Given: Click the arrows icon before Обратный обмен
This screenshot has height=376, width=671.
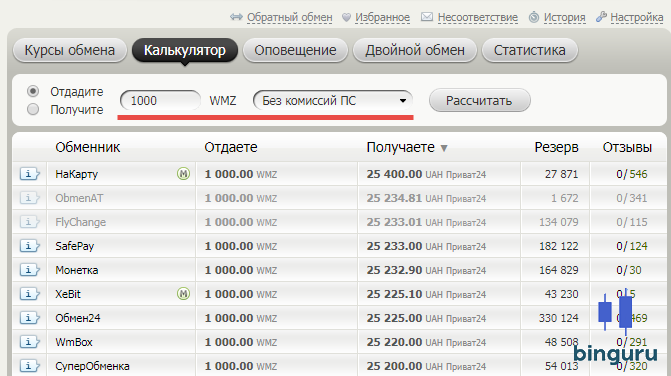Looking at the screenshot, I should point(236,17).
